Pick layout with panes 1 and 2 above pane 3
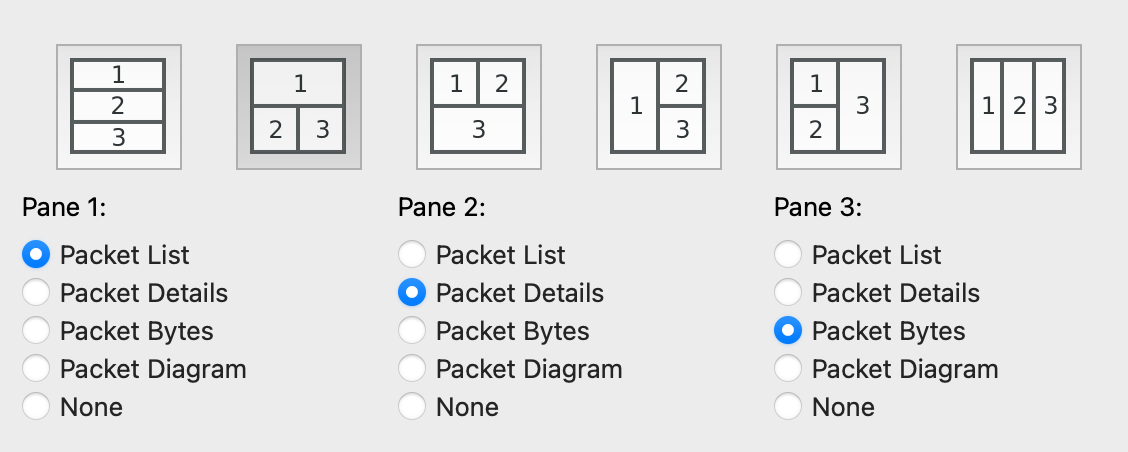 (x=478, y=106)
